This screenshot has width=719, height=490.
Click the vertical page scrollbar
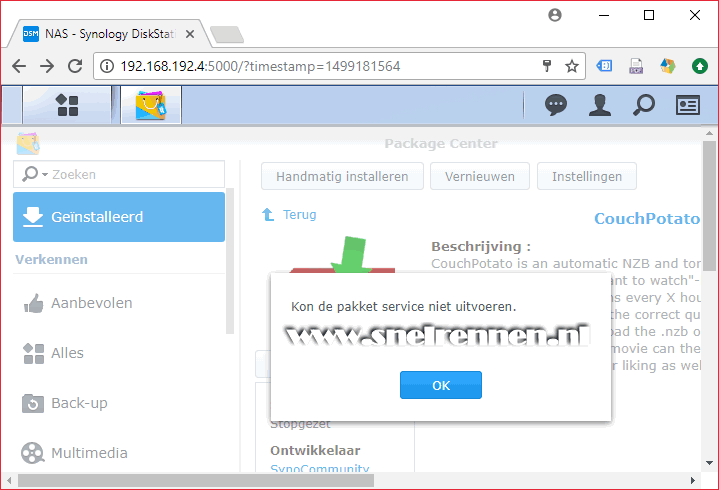(709, 206)
